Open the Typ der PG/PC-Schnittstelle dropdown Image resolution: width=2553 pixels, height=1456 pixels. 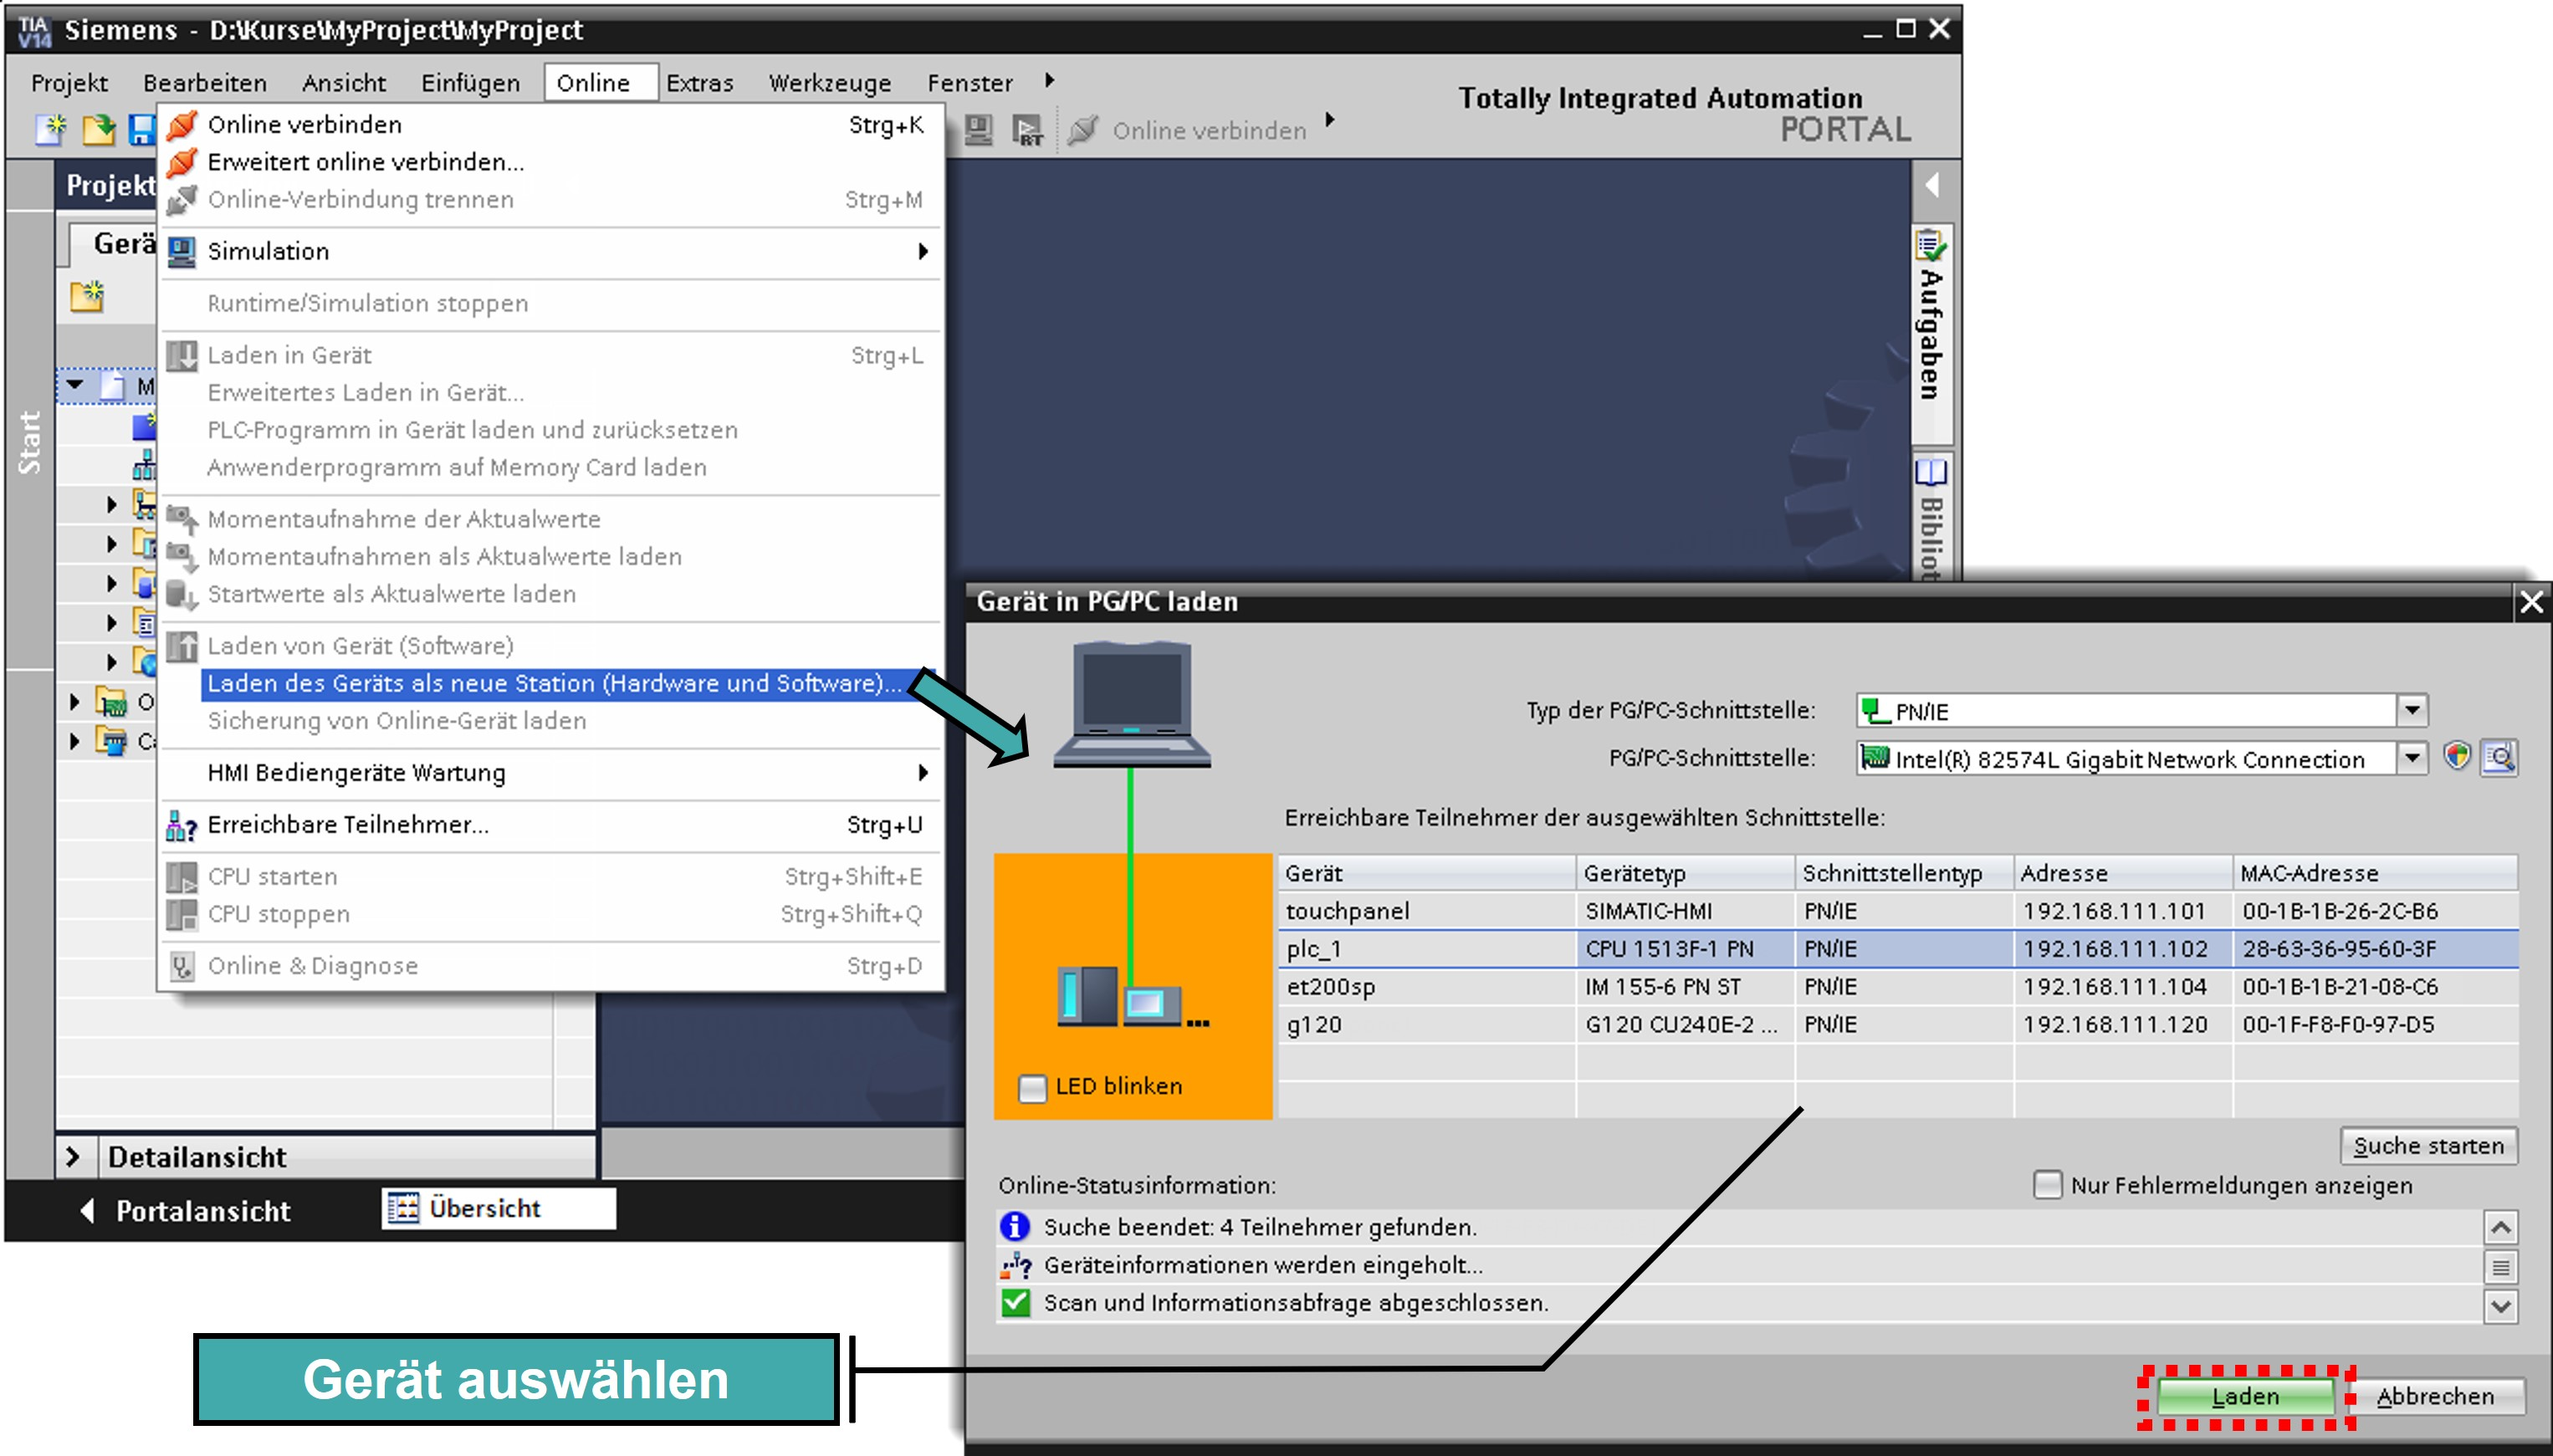click(x=2412, y=710)
